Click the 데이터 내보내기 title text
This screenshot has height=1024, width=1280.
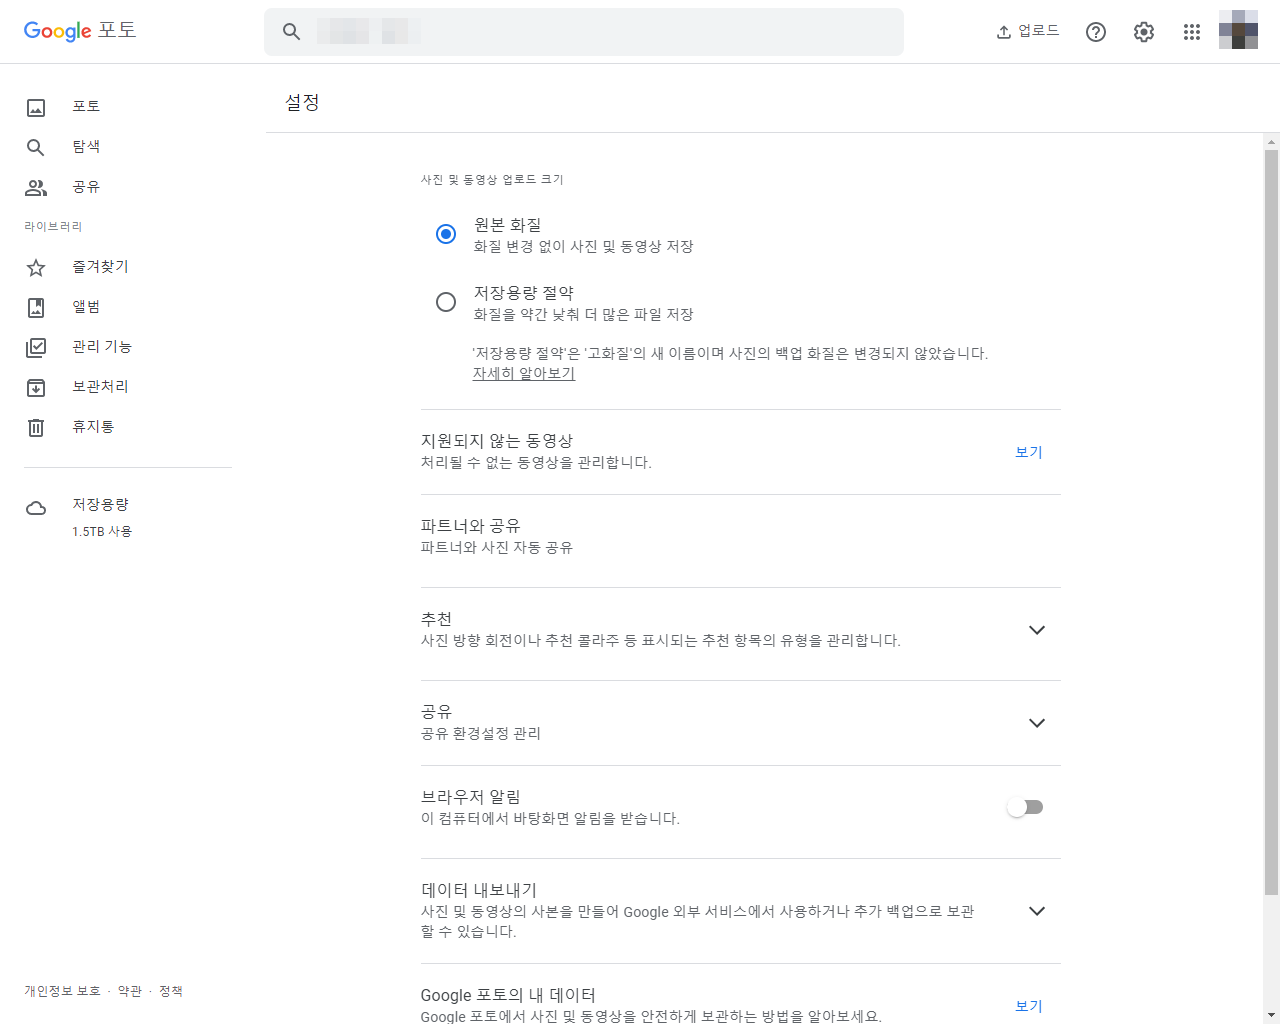tap(479, 890)
